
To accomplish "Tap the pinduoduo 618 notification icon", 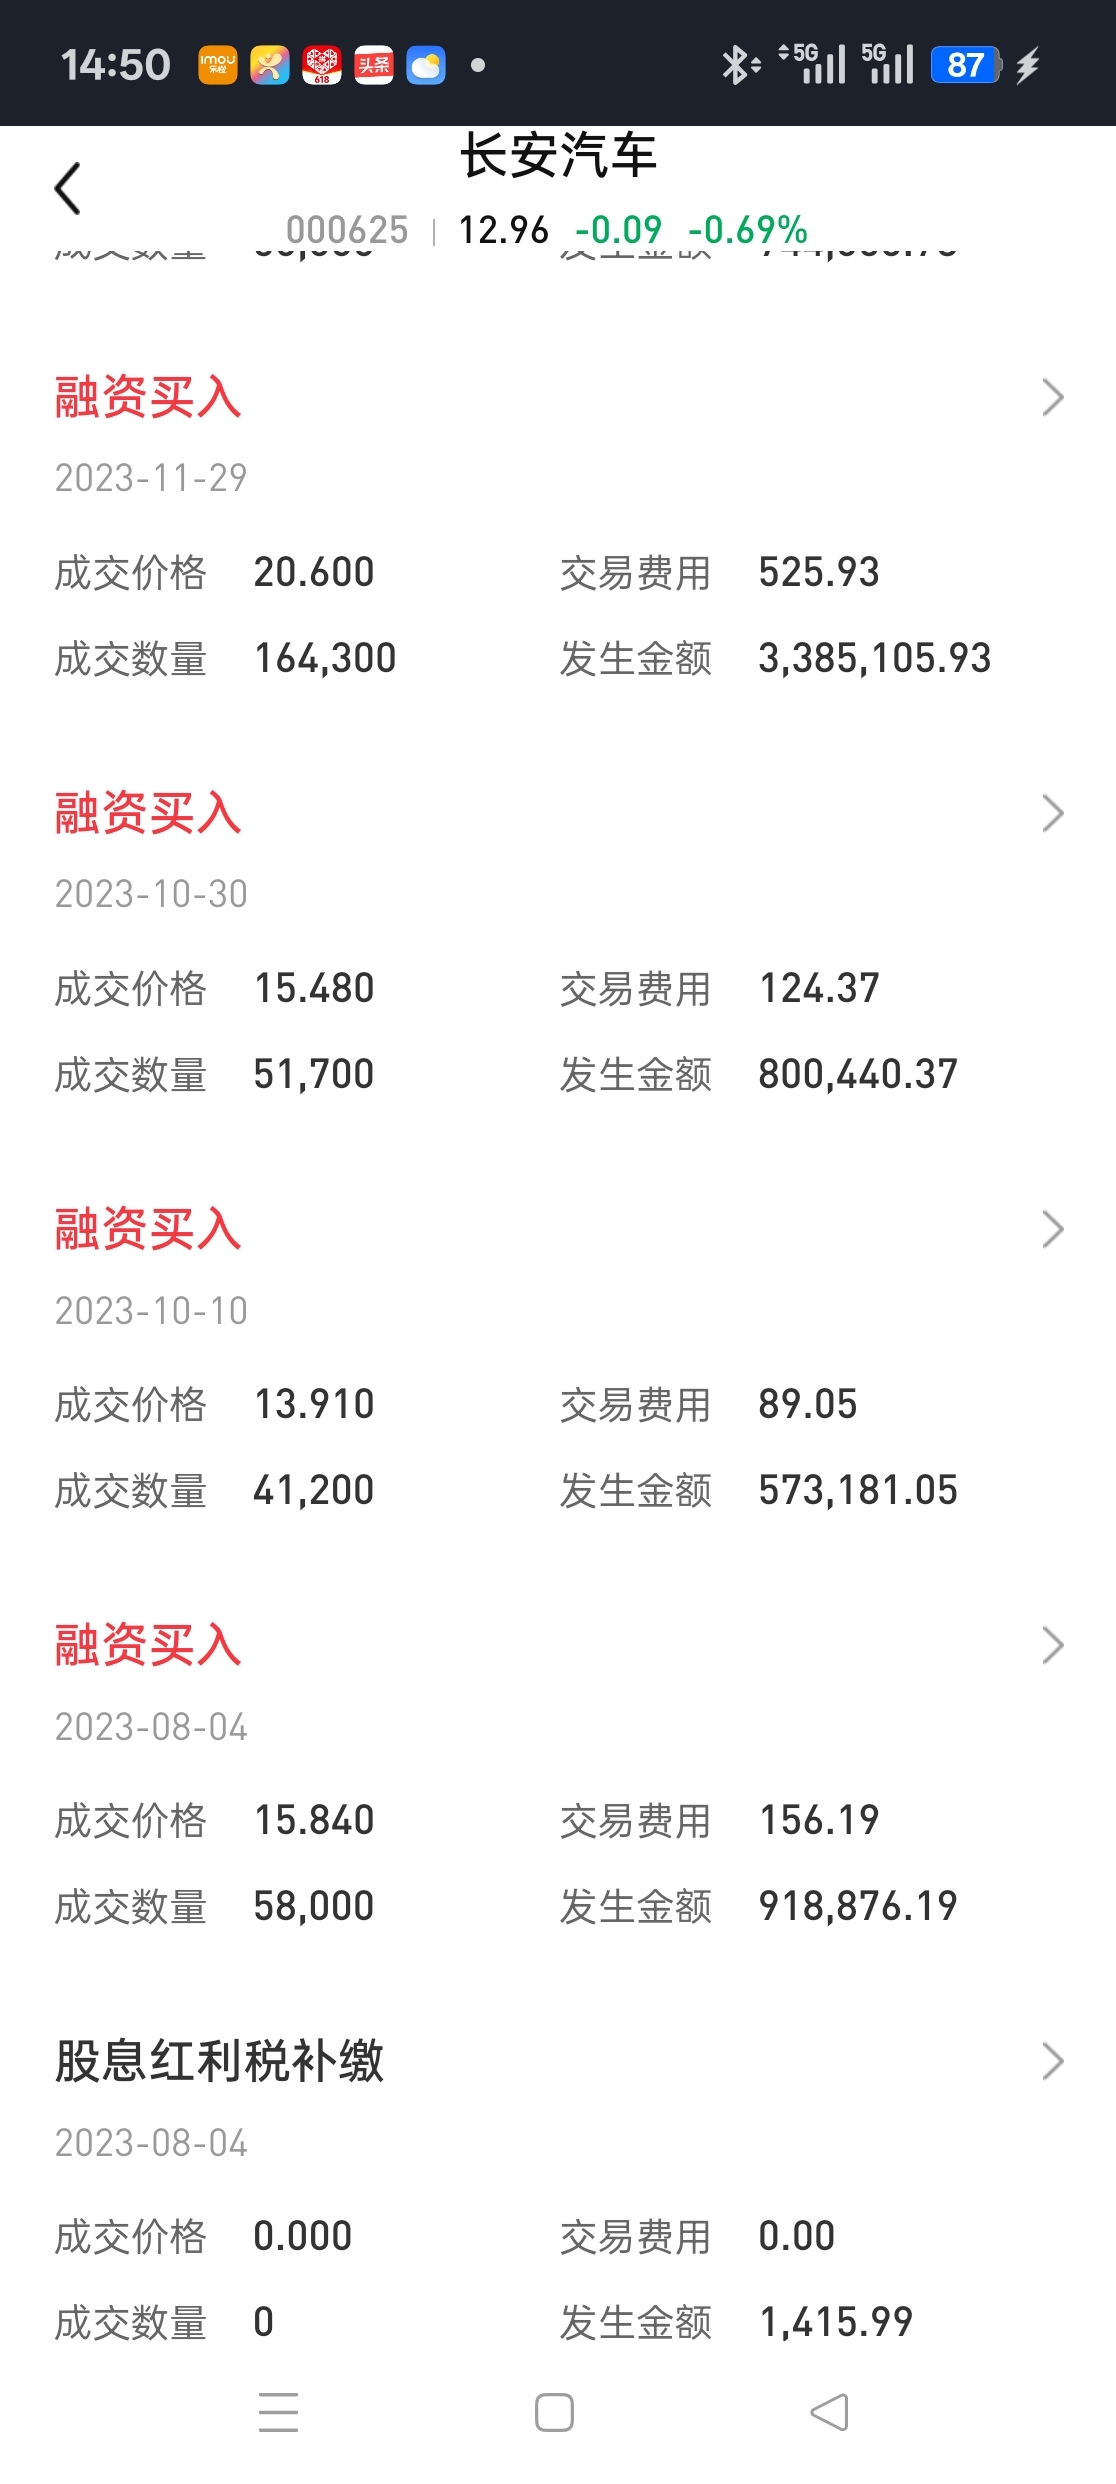I will [x=322, y=65].
